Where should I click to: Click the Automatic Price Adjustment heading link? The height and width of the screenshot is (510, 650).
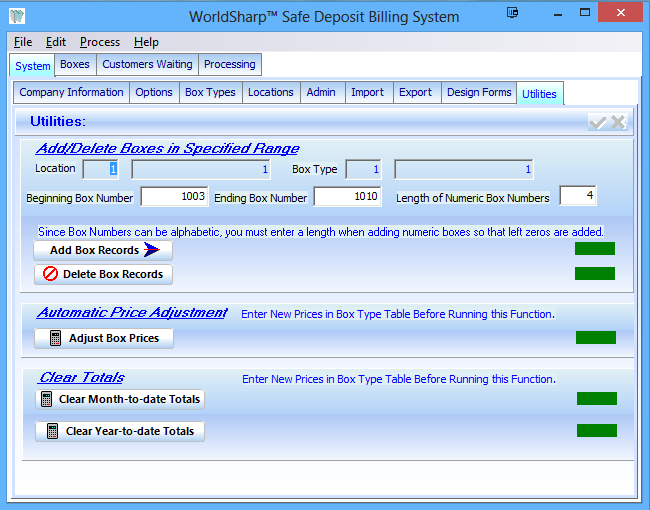coord(132,313)
